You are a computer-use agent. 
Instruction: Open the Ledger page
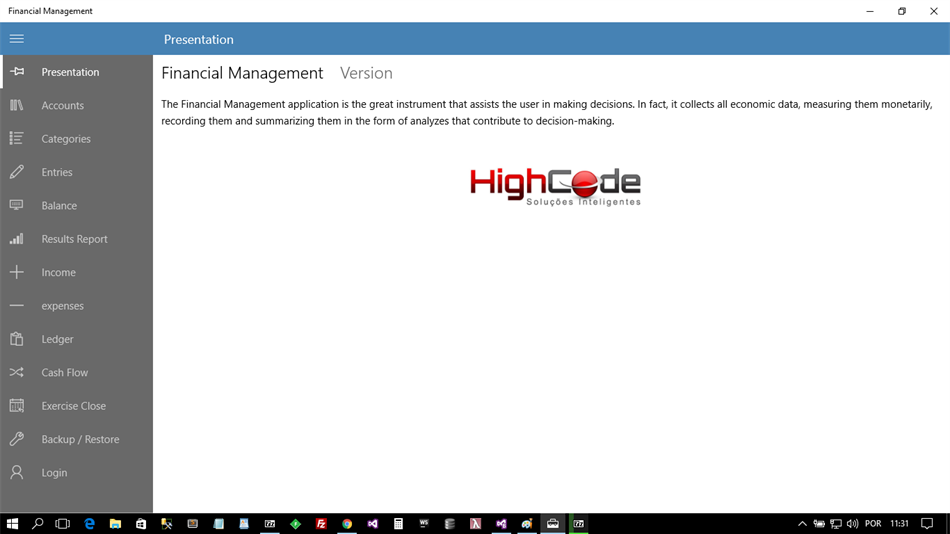click(x=76, y=339)
